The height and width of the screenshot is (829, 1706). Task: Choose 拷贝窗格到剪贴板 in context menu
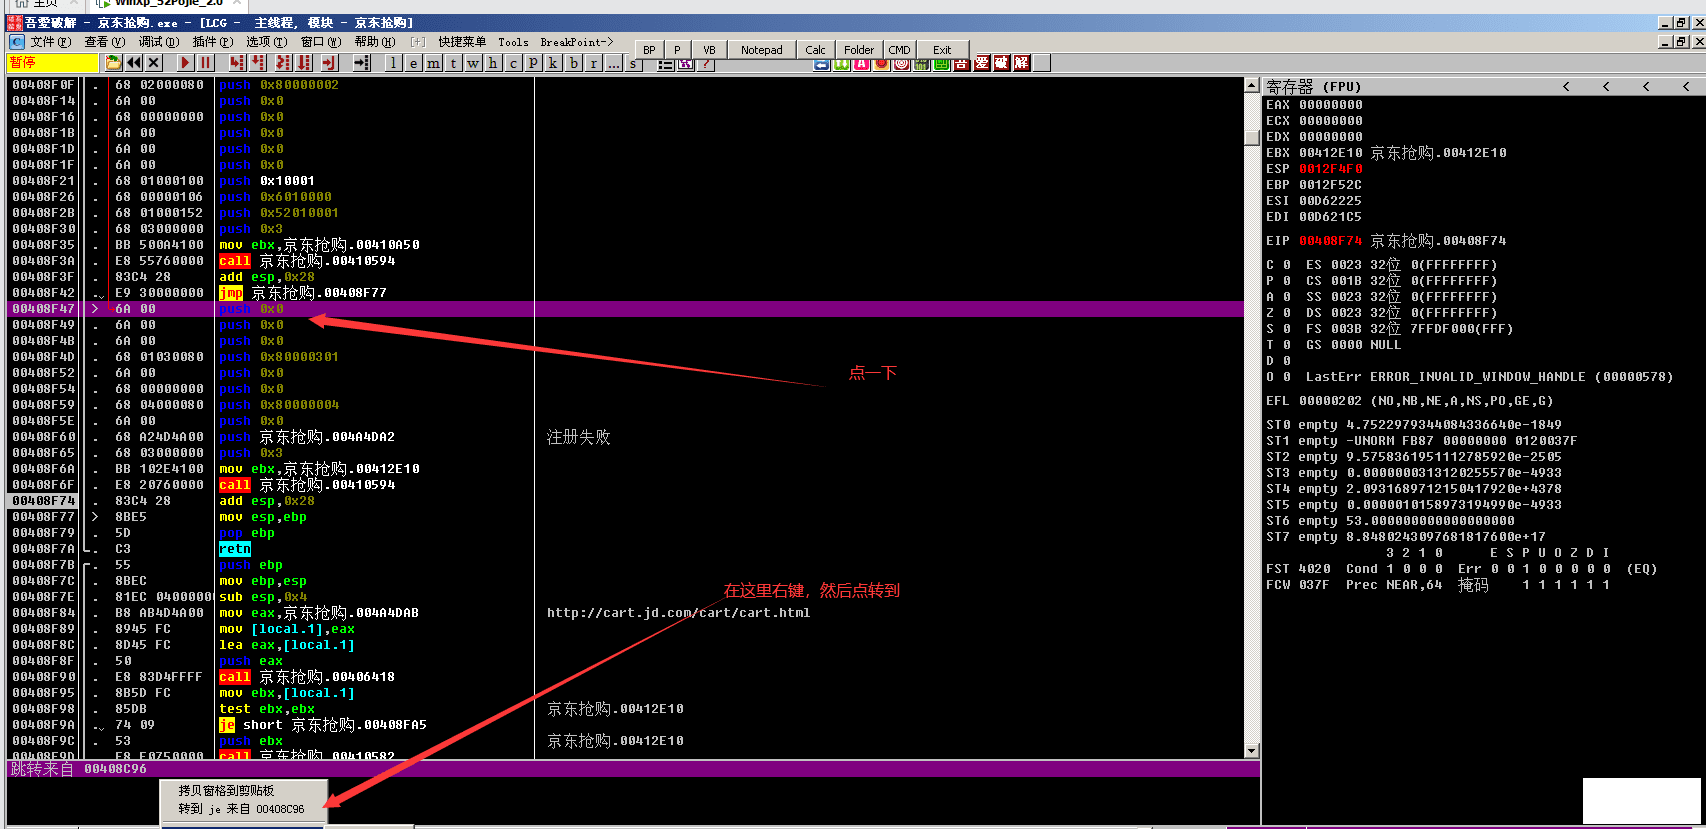243,790
